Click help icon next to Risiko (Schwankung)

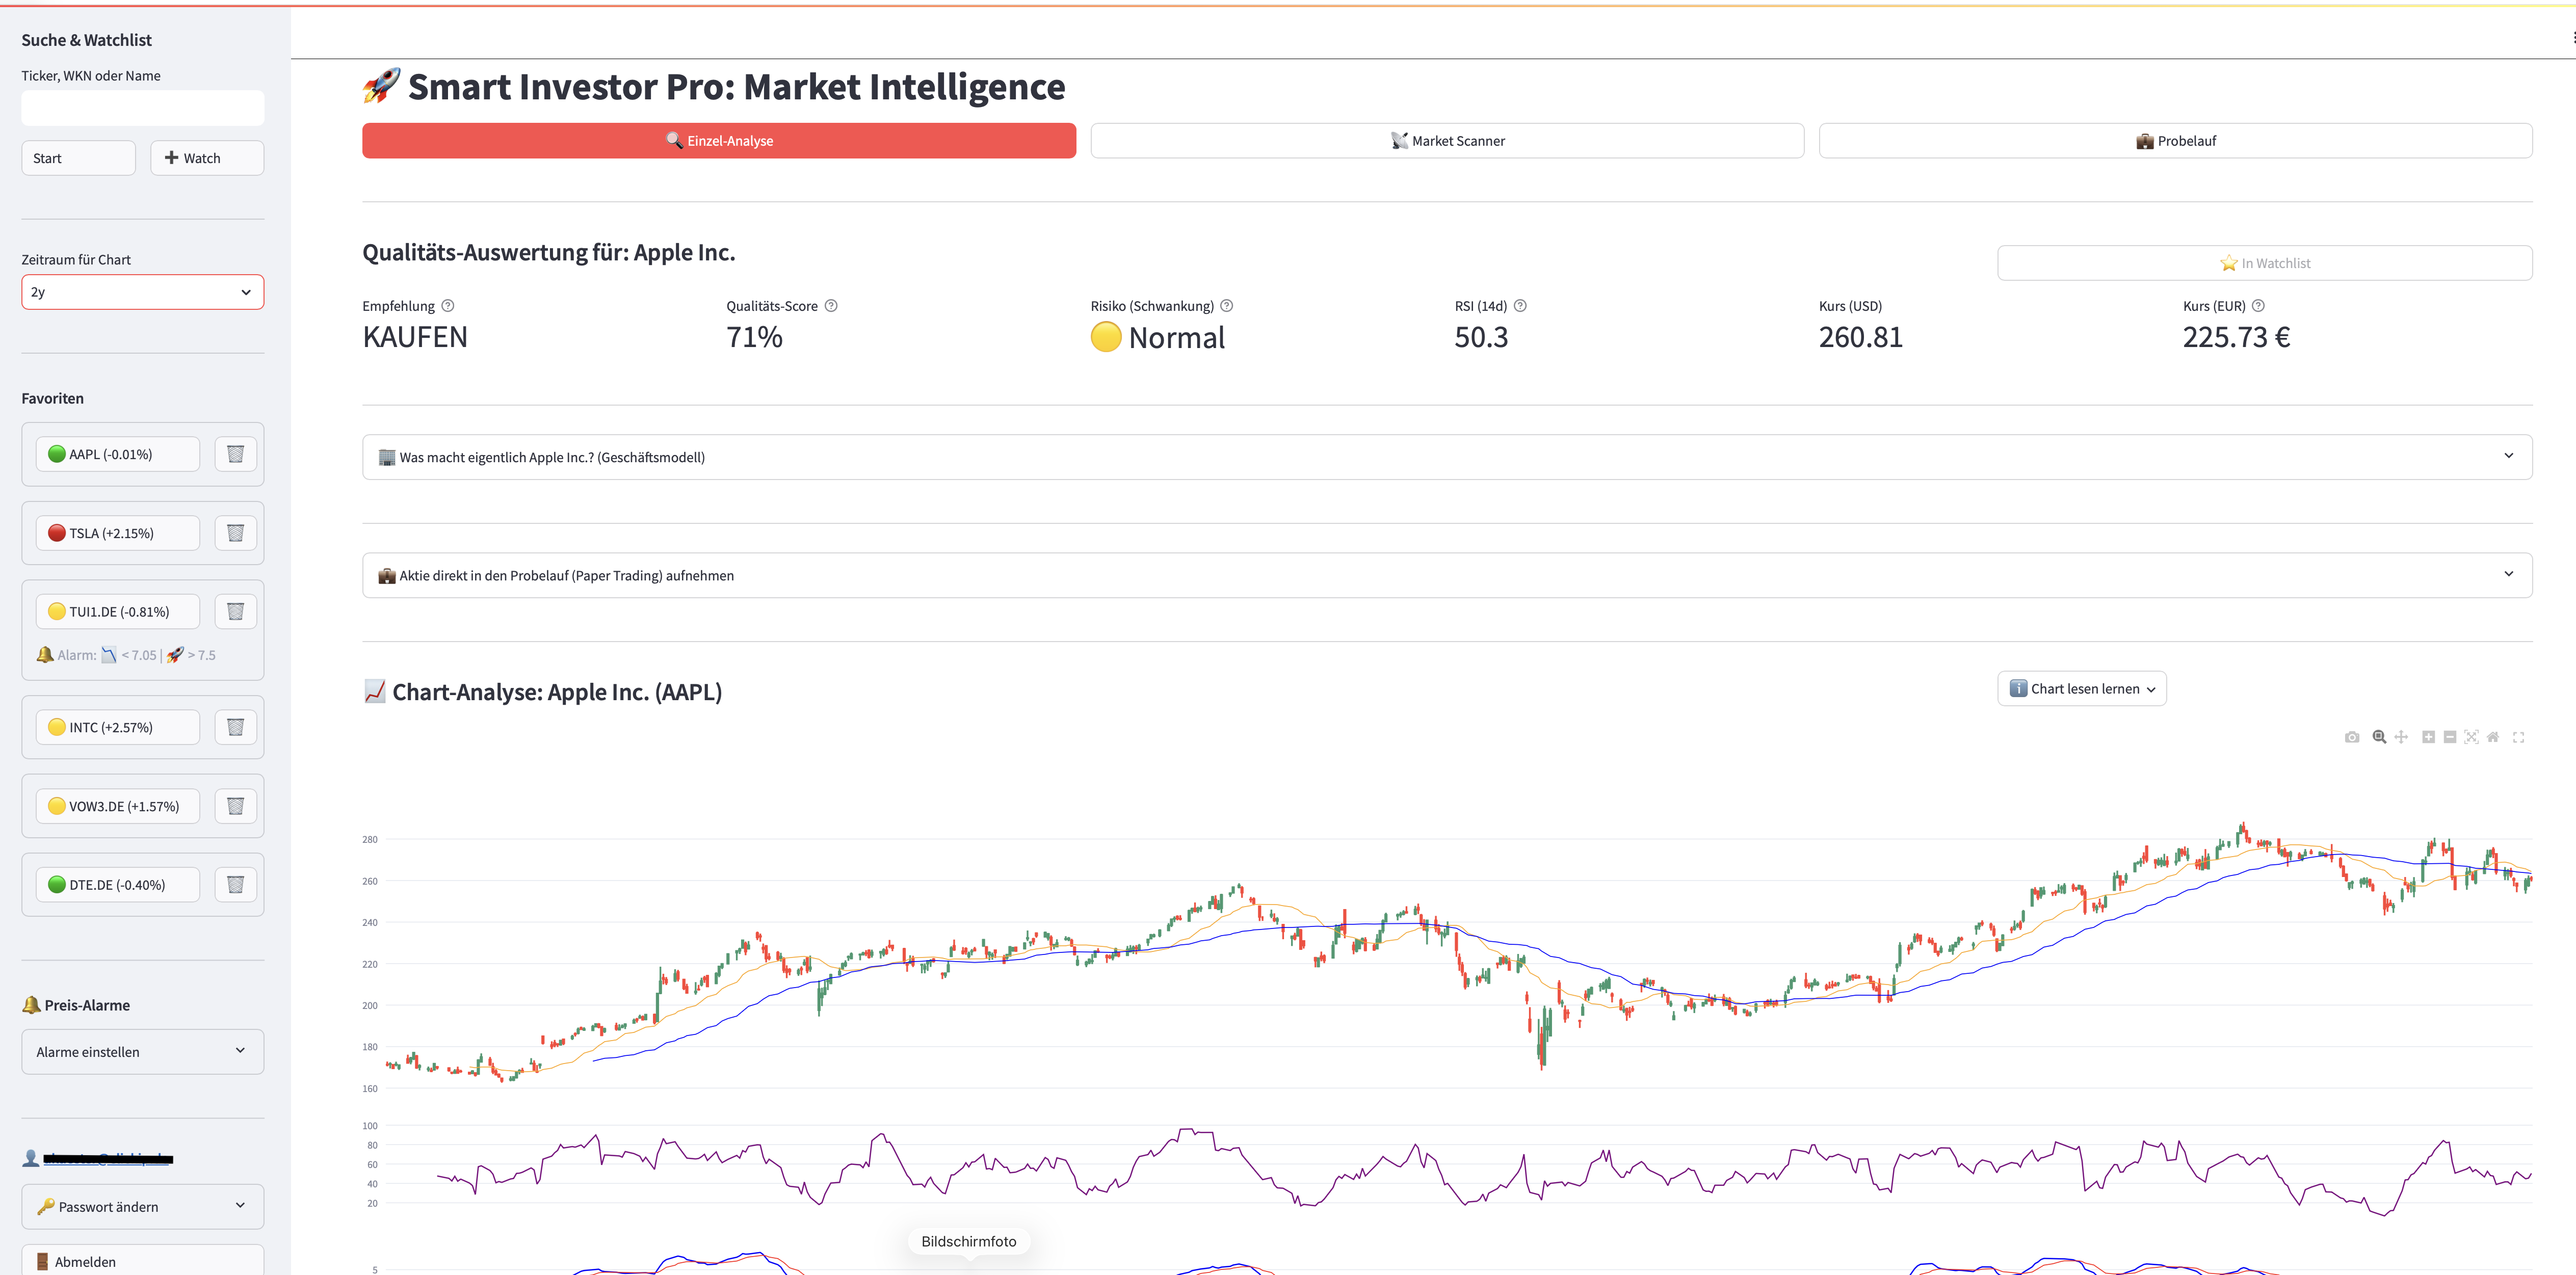pyautogui.click(x=1227, y=306)
